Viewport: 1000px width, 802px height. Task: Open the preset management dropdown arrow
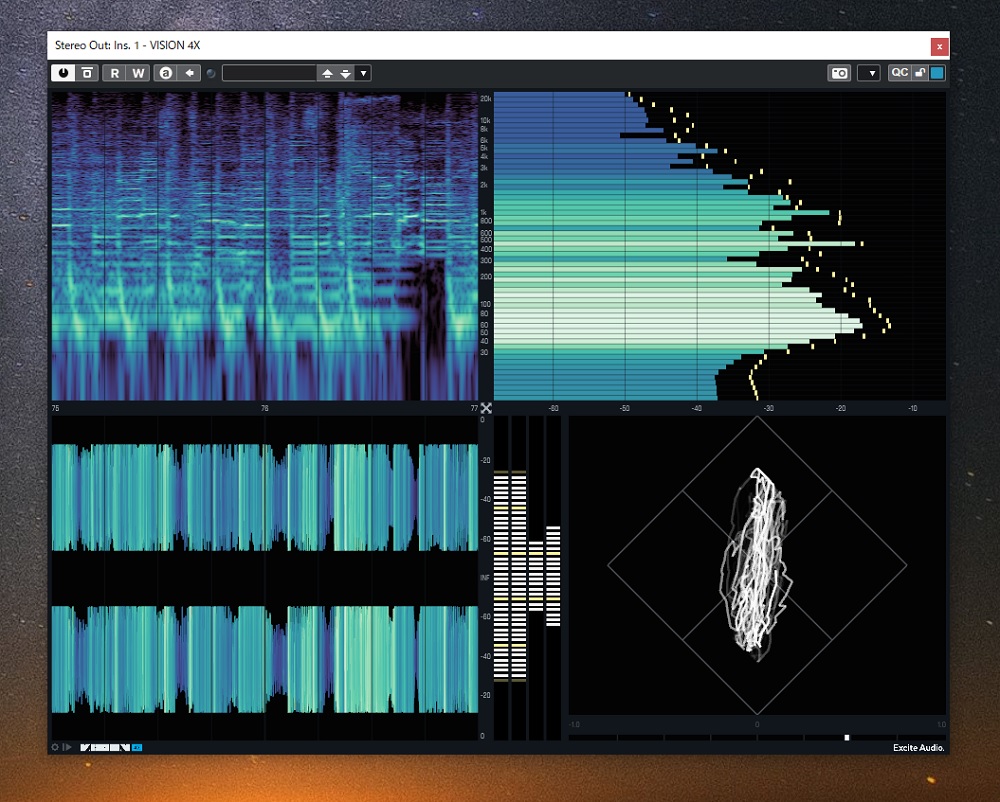pyautogui.click(x=363, y=72)
